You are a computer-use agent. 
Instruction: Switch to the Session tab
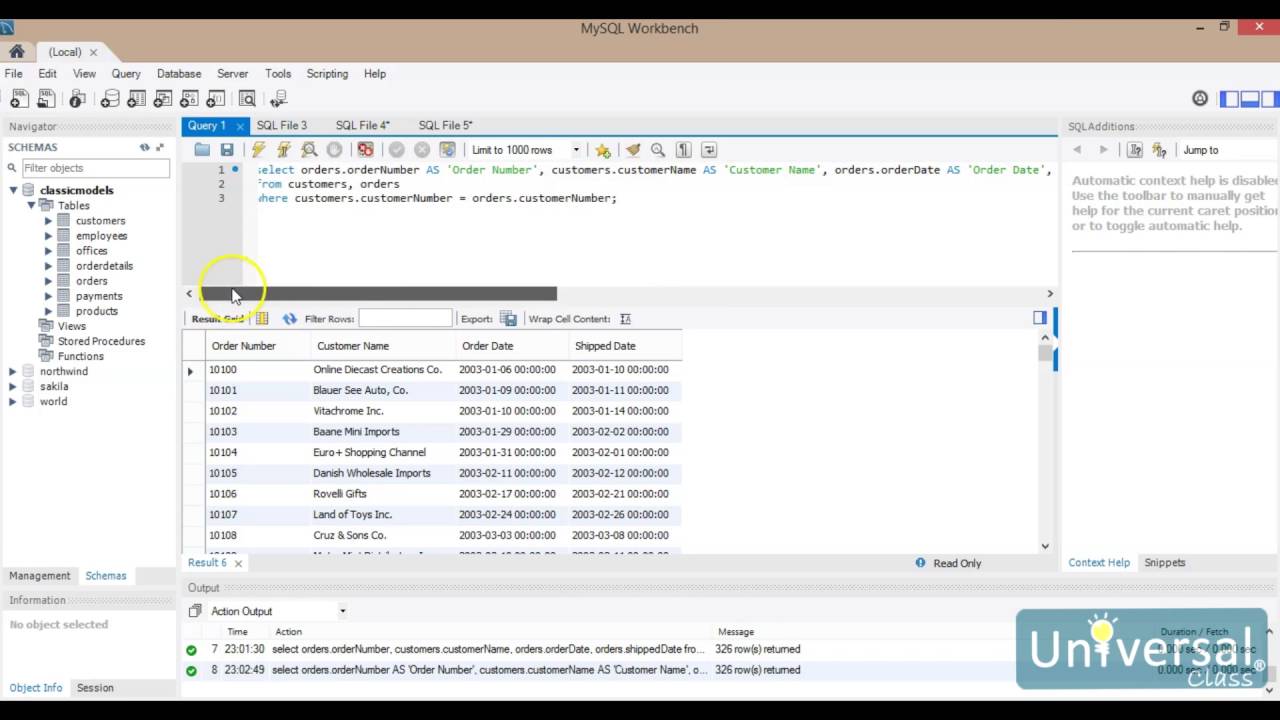[x=95, y=688]
